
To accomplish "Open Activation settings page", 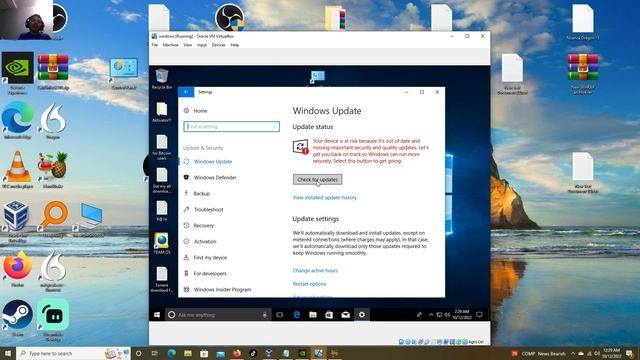I will point(205,242).
